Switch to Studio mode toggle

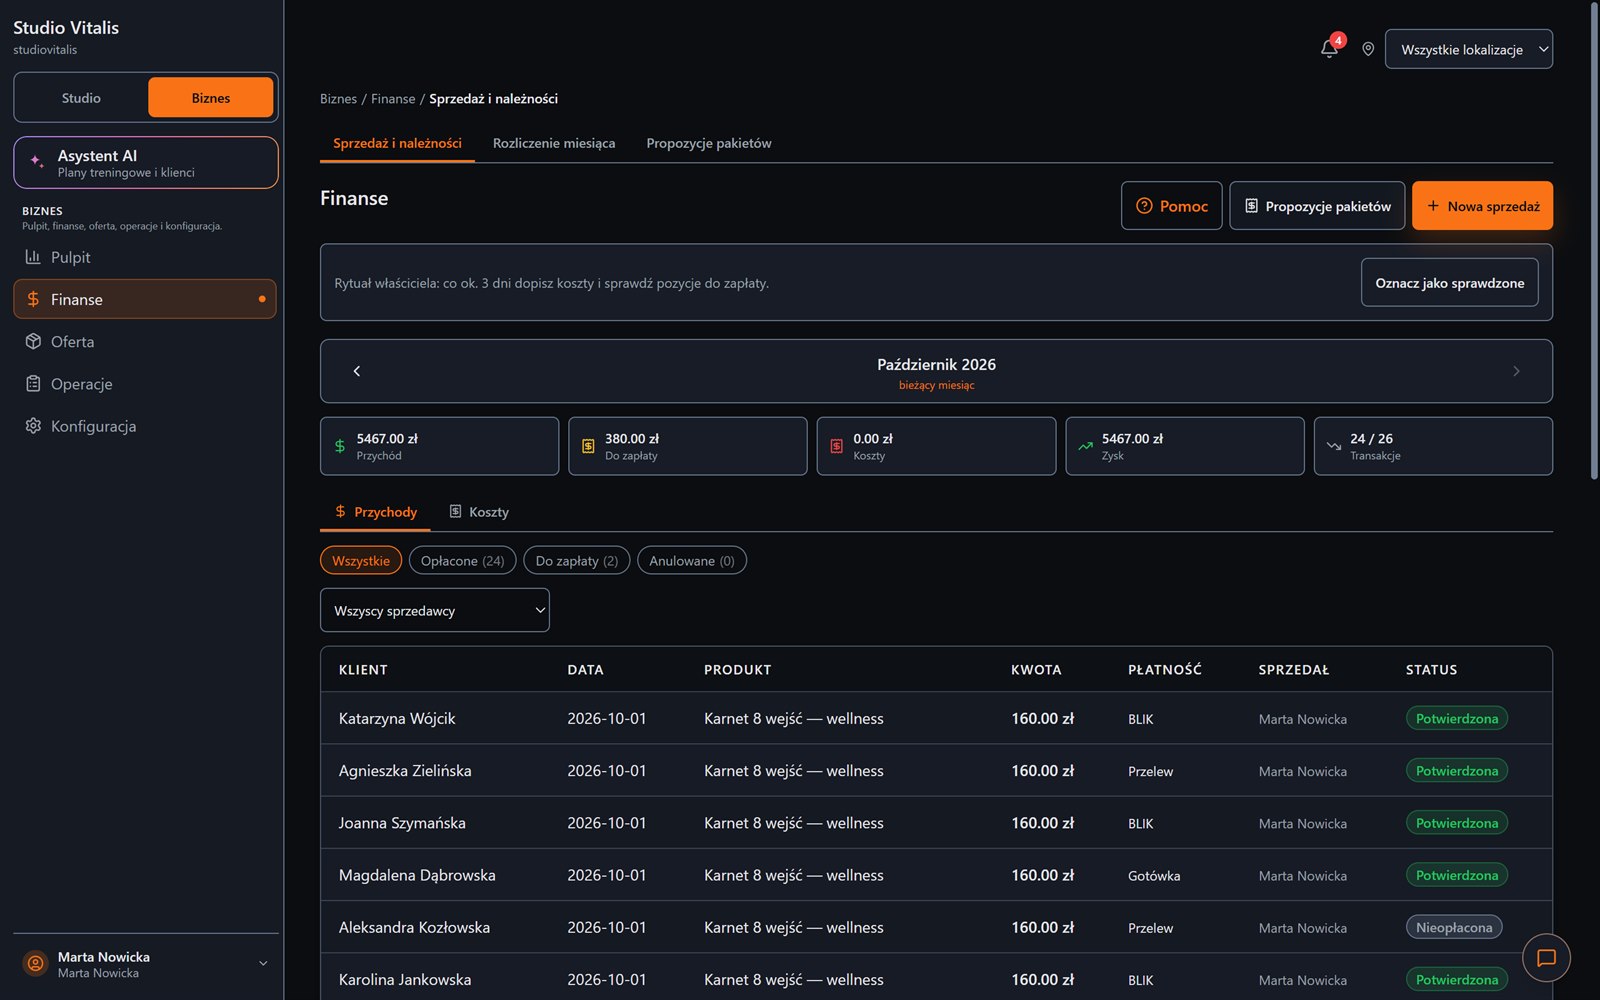(x=81, y=98)
